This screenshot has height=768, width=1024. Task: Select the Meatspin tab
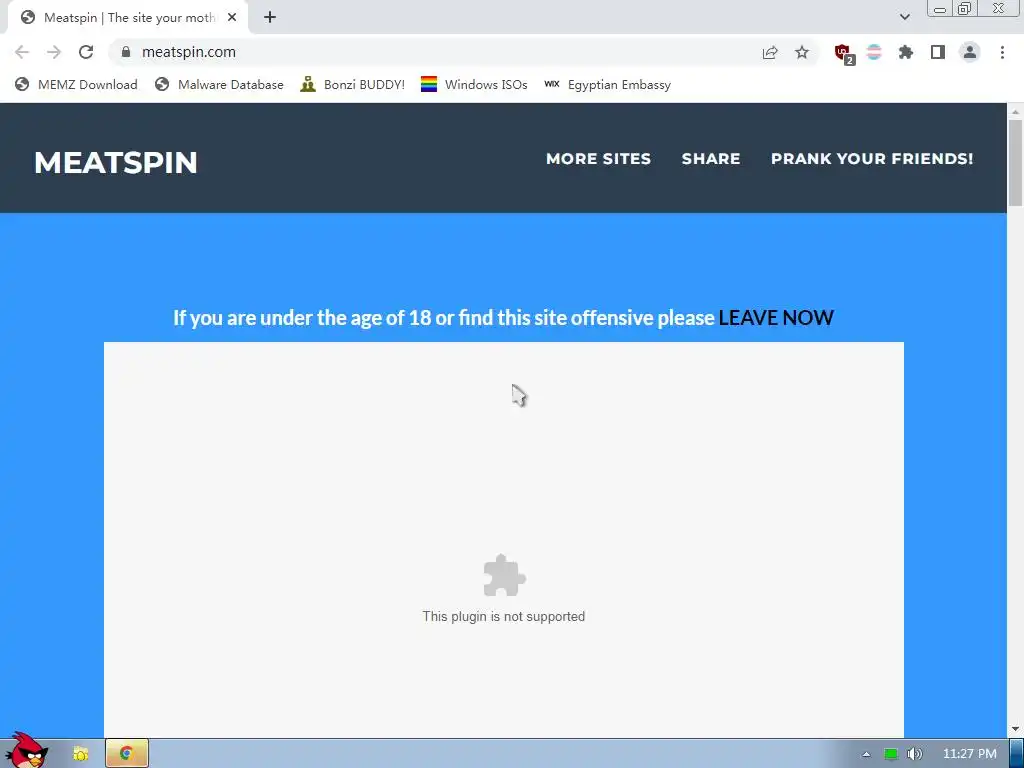click(128, 18)
